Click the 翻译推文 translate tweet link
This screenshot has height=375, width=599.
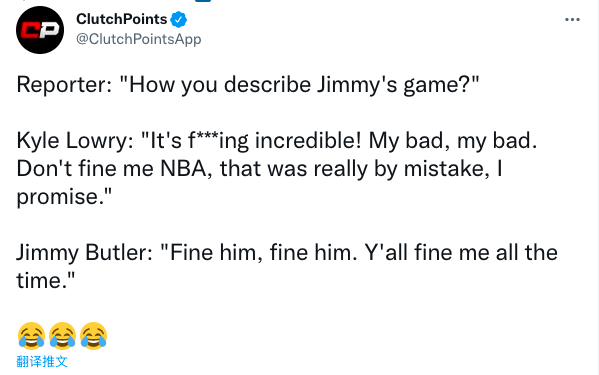[42, 361]
